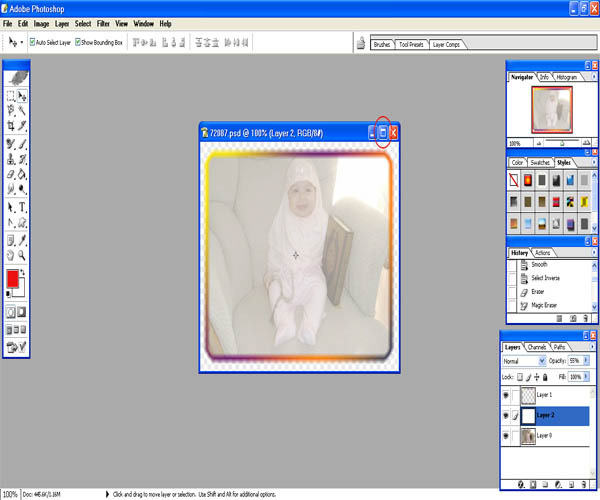The image size is (600, 500).
Task: Toggle the Show Bounding Box checkbox
Action: tap(75, 44)
